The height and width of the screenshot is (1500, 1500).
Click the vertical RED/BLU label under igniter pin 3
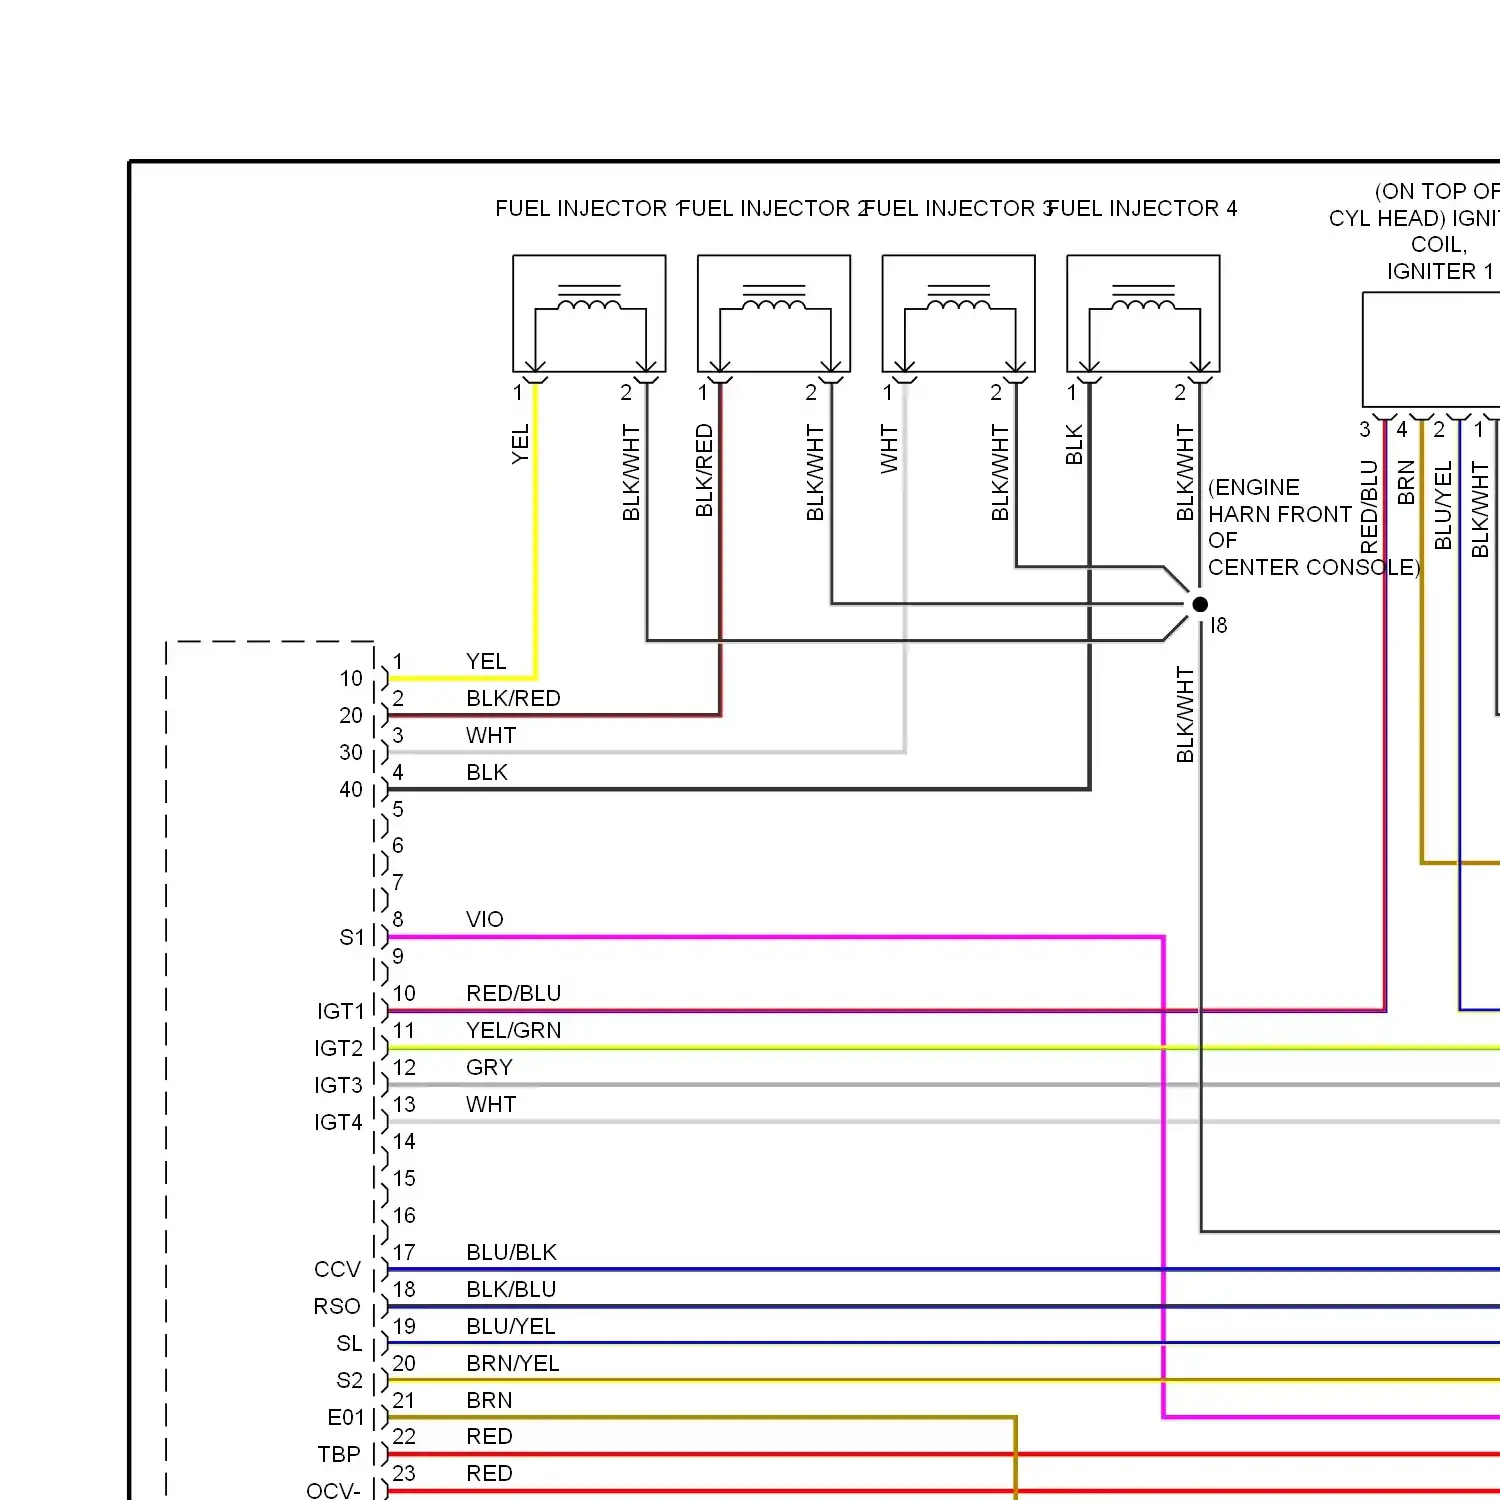pos(1369,507)
